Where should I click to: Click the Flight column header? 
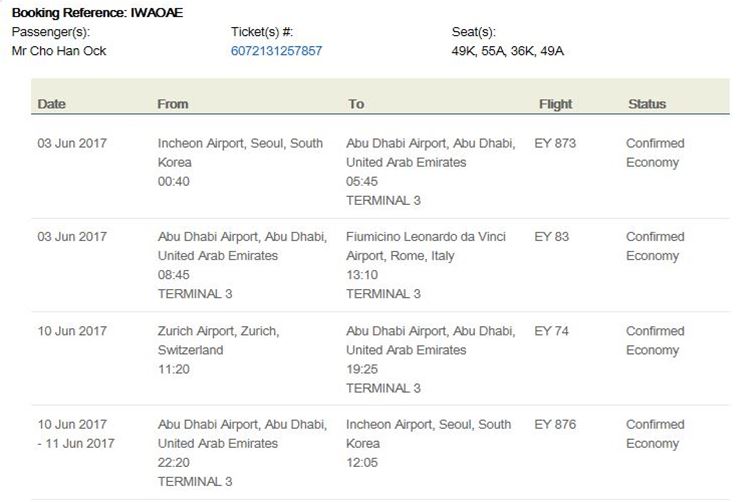(x=555, y=104)
